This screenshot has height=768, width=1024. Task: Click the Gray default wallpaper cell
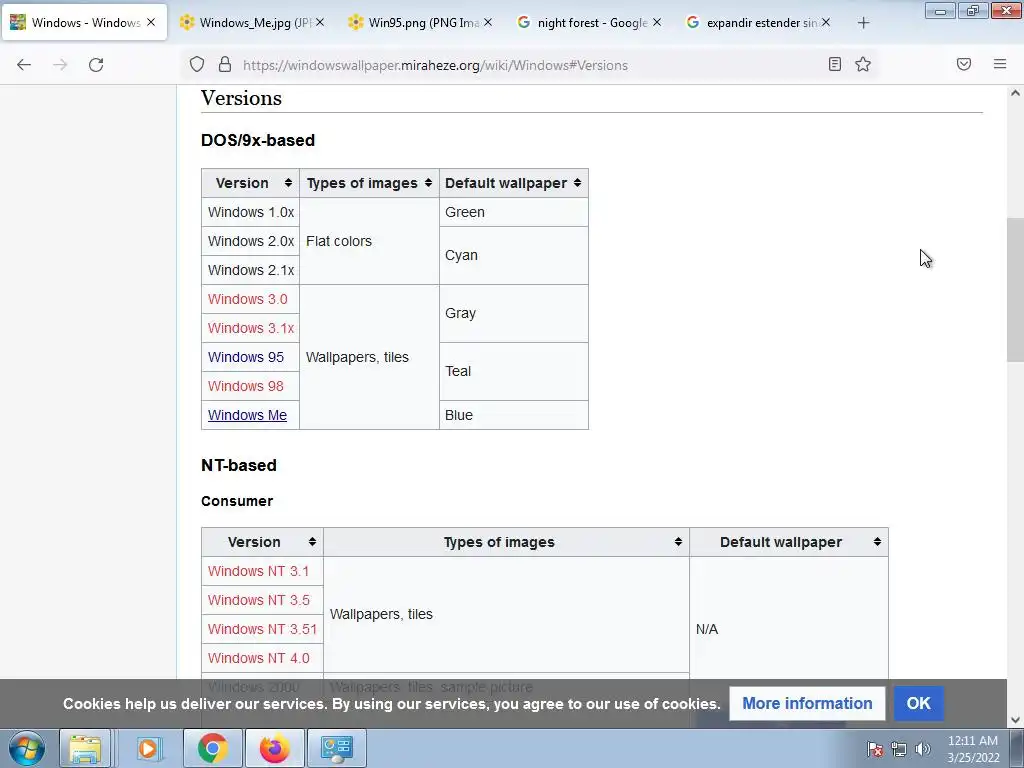point(513,313)
